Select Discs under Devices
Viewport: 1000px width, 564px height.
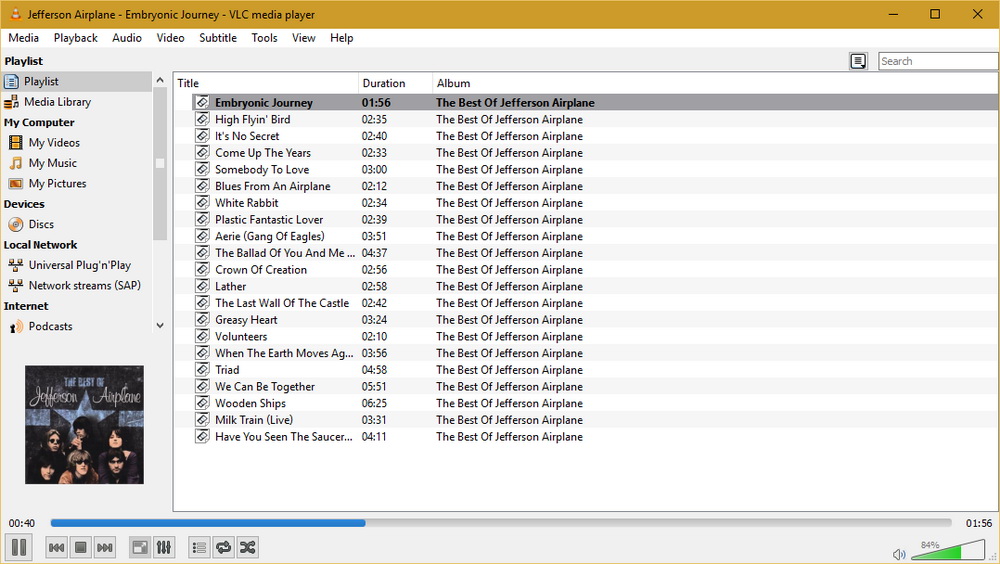[77, 225]
